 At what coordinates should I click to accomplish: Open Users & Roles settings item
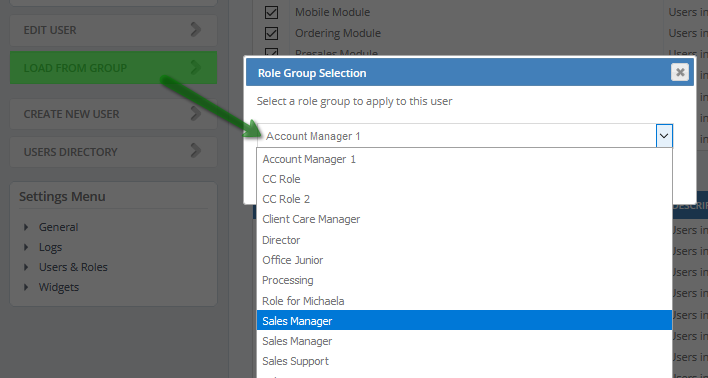pyautogui.click(x=73, y=267)
